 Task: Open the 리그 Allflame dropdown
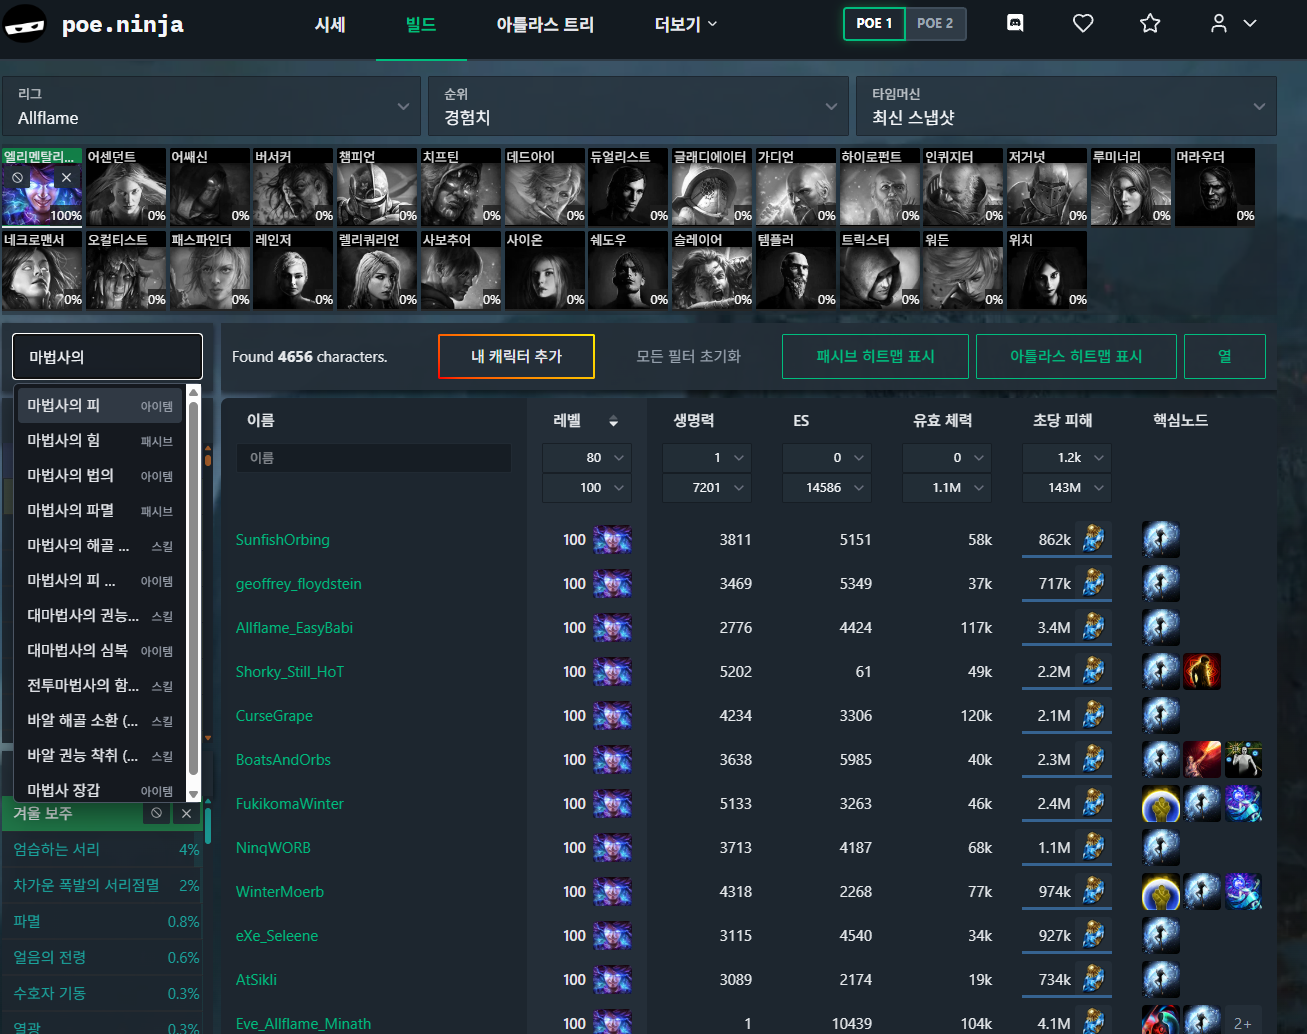coord(211,106)
